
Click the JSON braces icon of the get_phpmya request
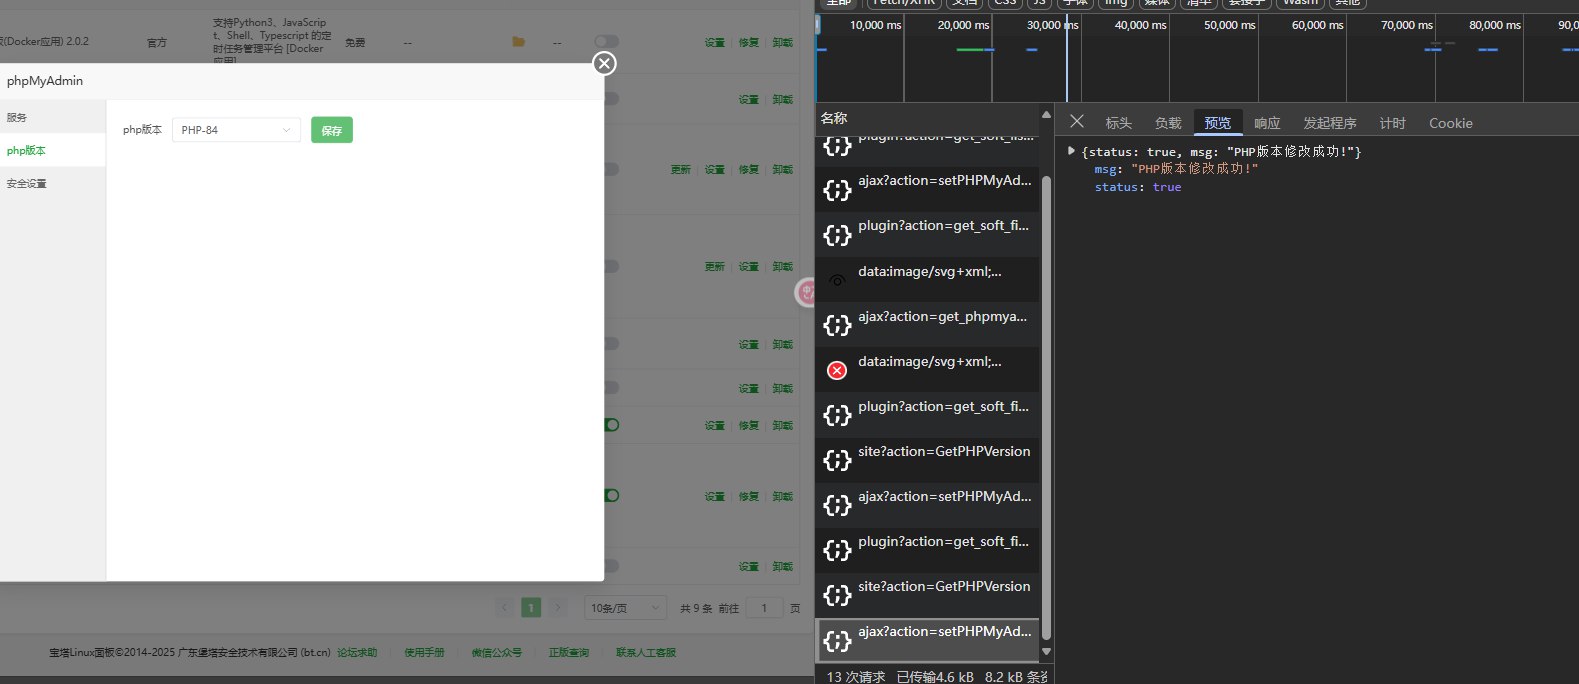tap(837, 325)
